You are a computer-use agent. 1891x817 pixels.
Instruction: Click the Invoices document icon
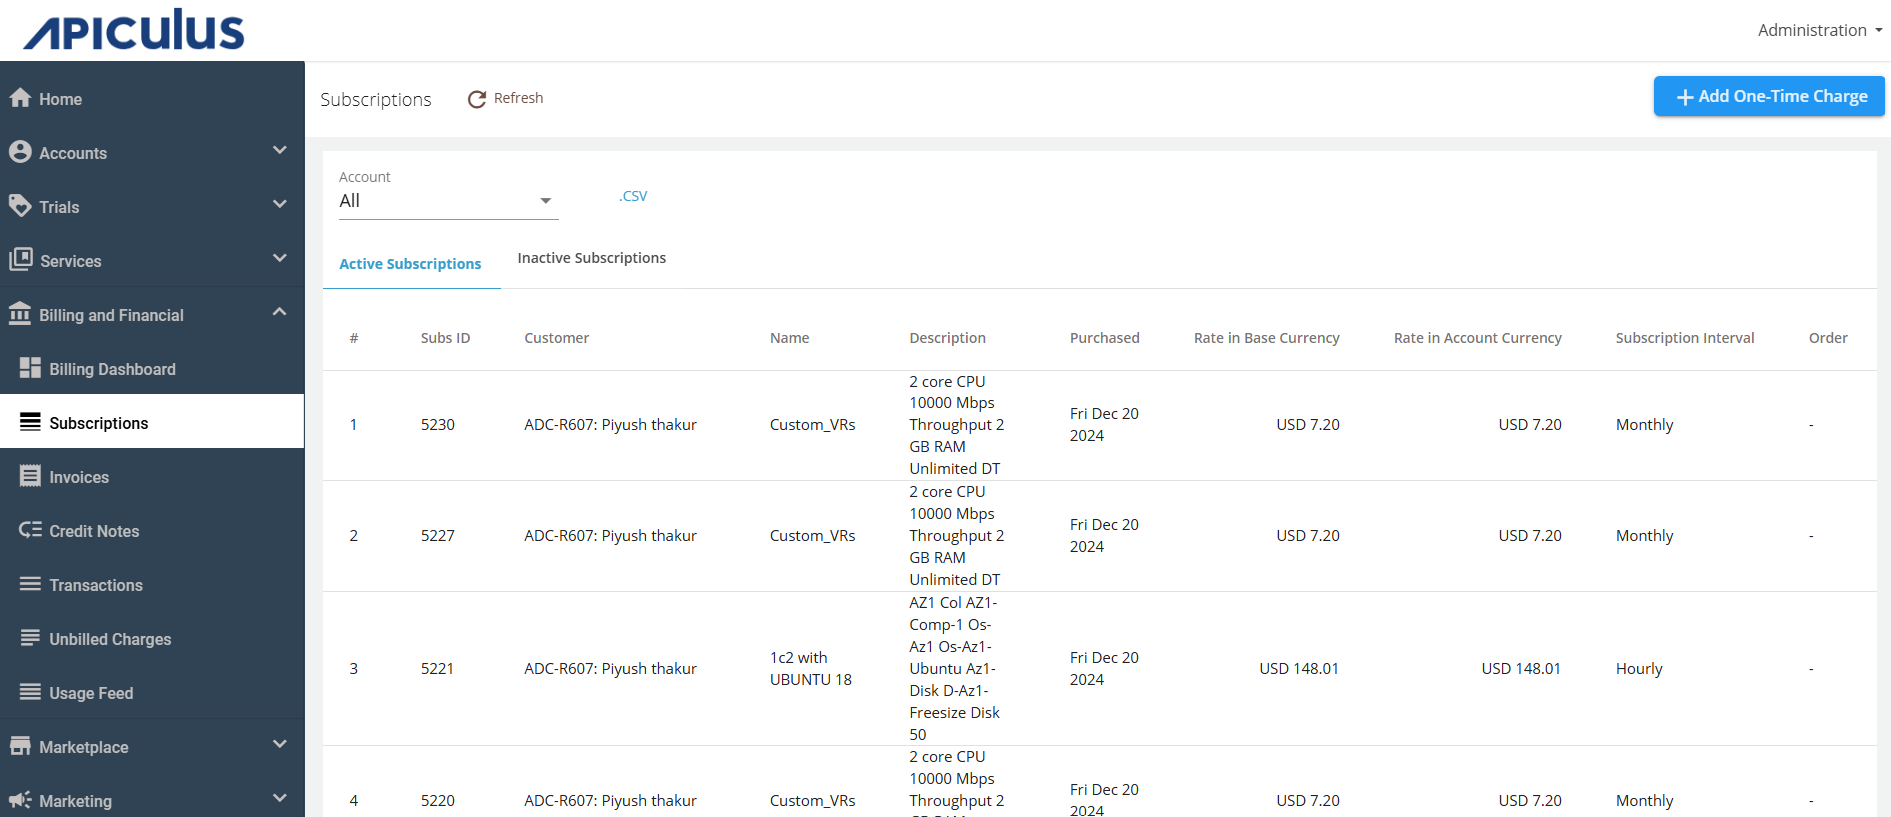tap(30, 476)
